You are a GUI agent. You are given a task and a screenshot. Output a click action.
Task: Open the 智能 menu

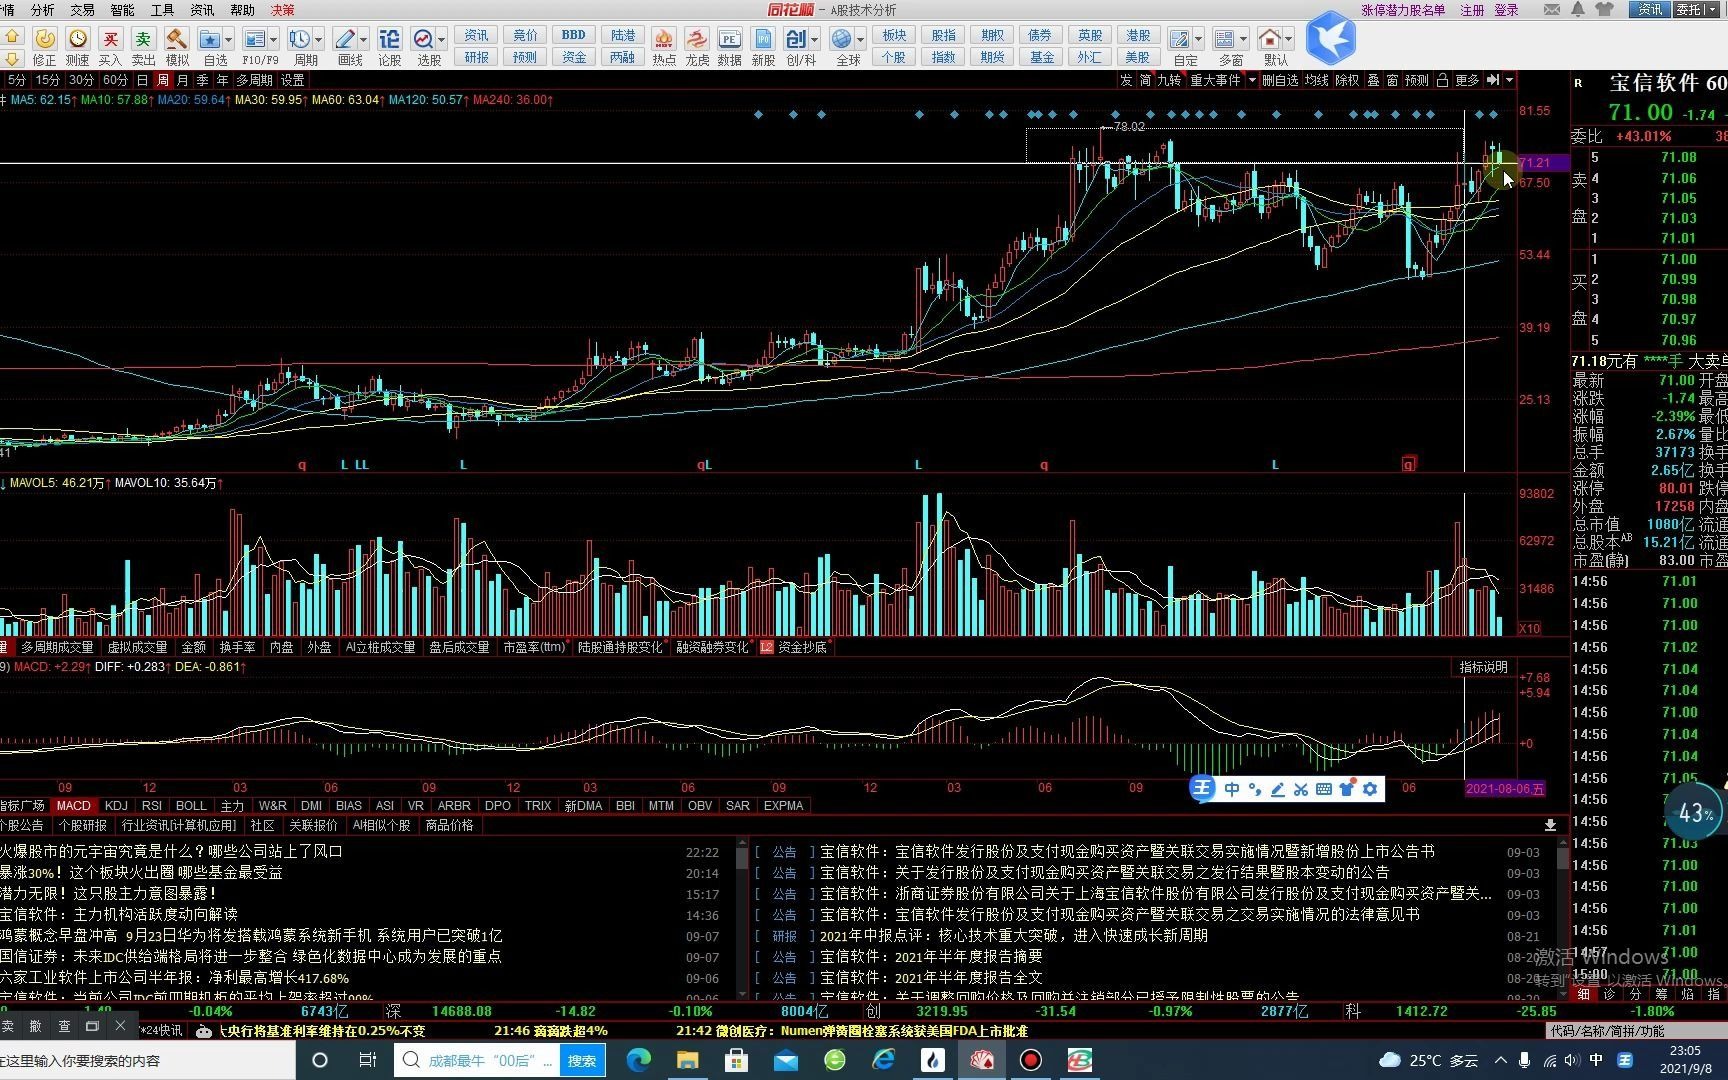point(123,9)
